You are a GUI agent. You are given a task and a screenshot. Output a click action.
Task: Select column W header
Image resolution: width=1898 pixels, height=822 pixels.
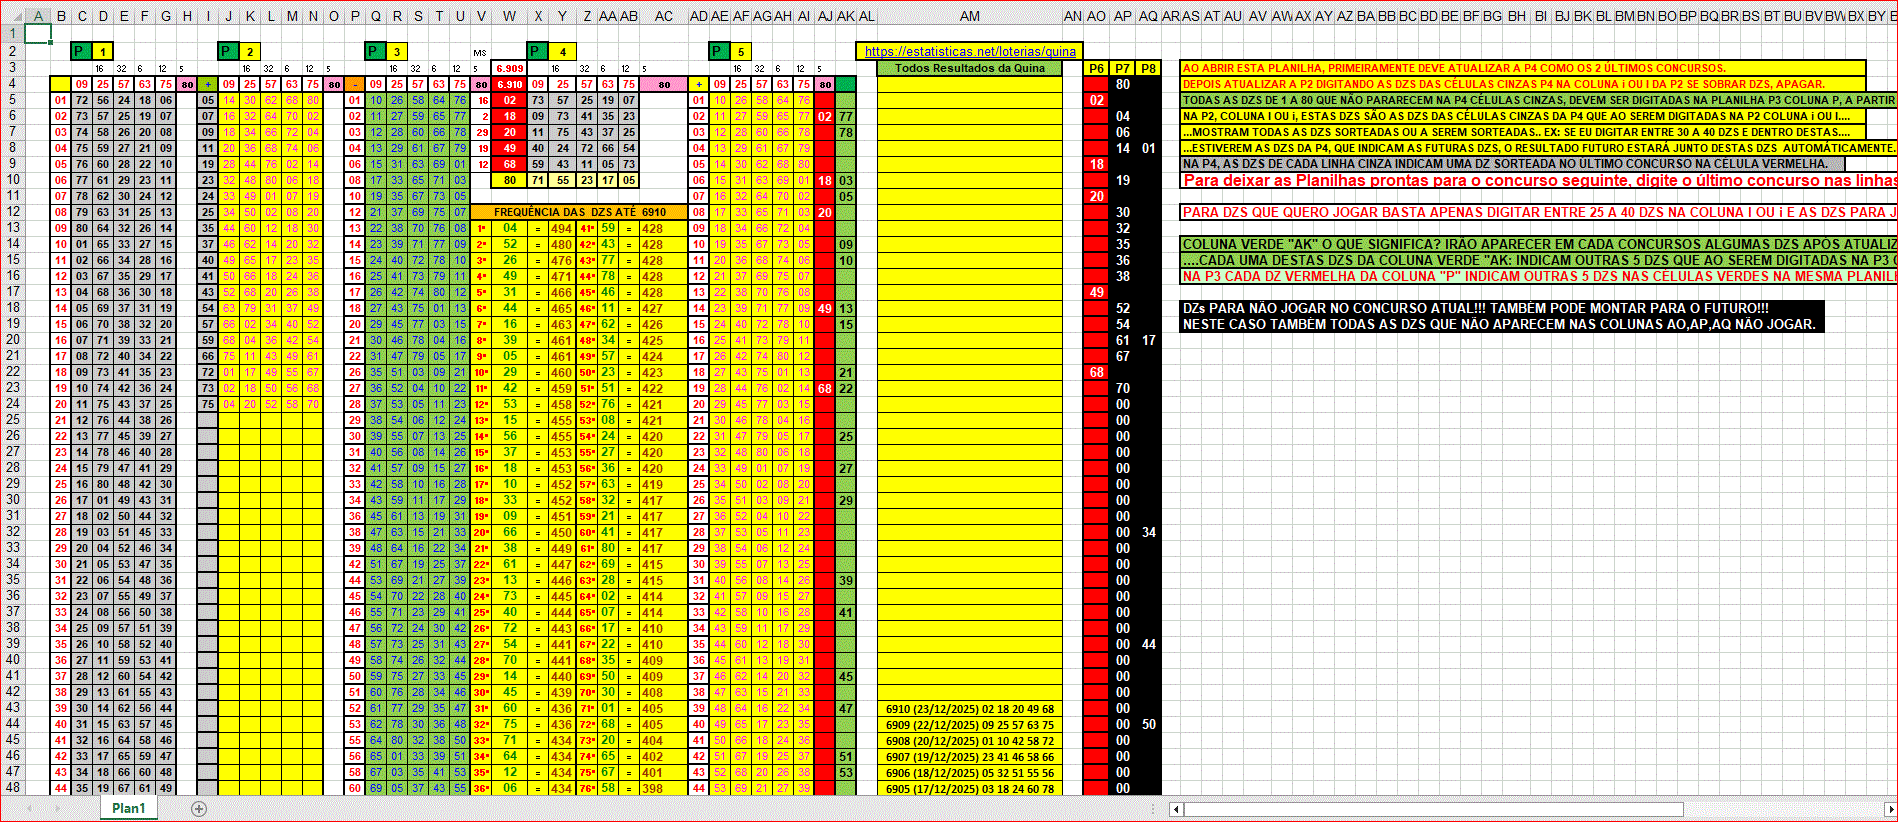(509, 16)
